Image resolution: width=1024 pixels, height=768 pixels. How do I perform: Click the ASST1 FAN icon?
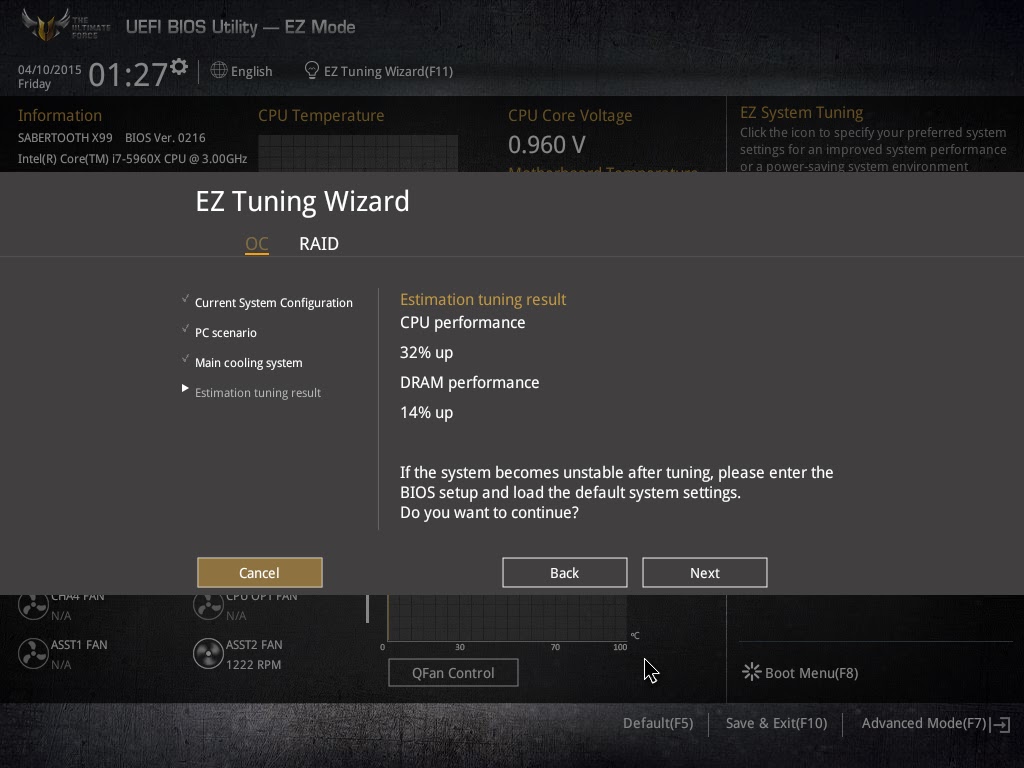(x=33, y=654)
